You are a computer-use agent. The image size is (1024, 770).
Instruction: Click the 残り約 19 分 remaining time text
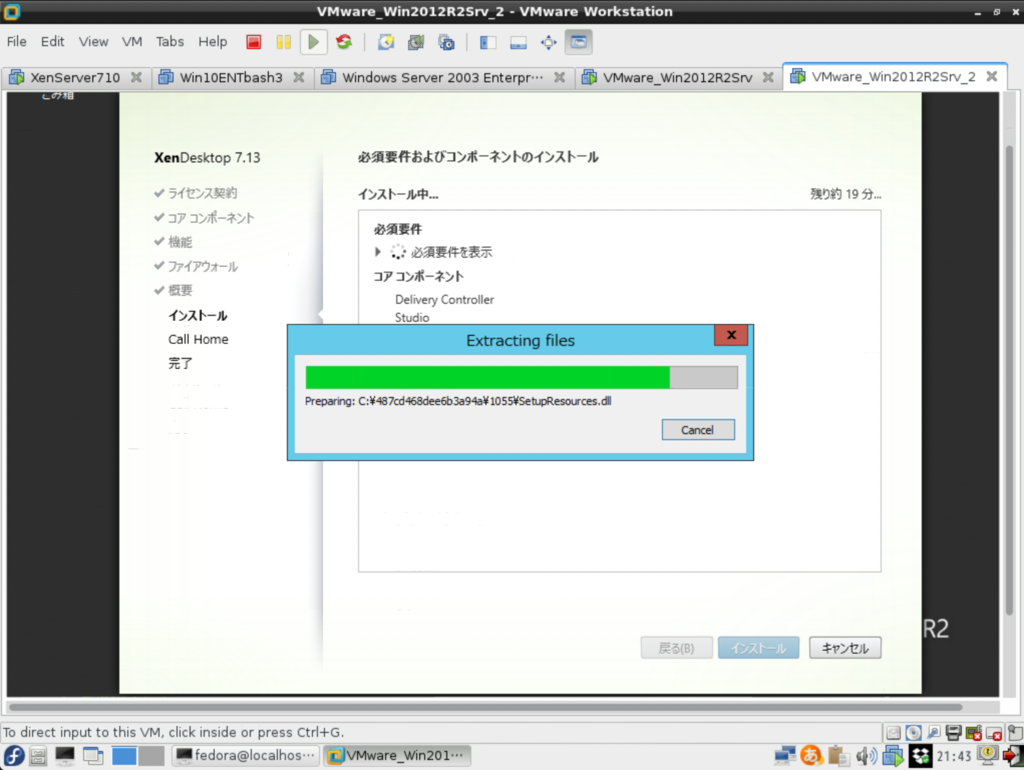[x=845, y=194]
